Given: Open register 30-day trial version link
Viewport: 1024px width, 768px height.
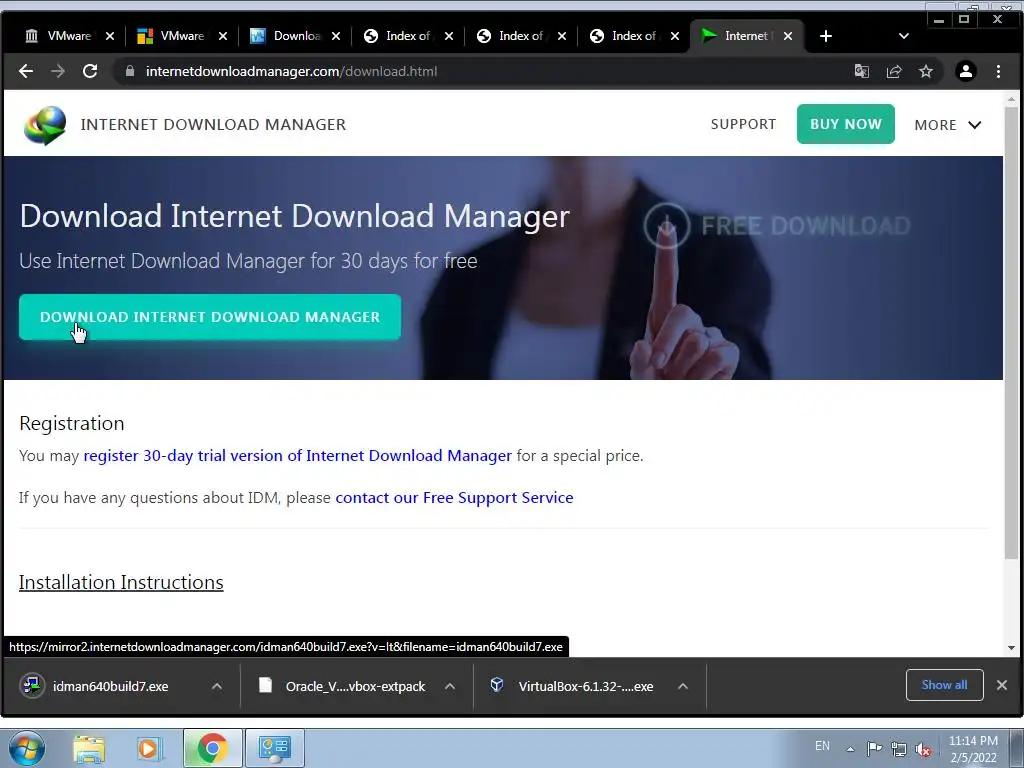Looking at the screenshot, I should pos(297,455).
